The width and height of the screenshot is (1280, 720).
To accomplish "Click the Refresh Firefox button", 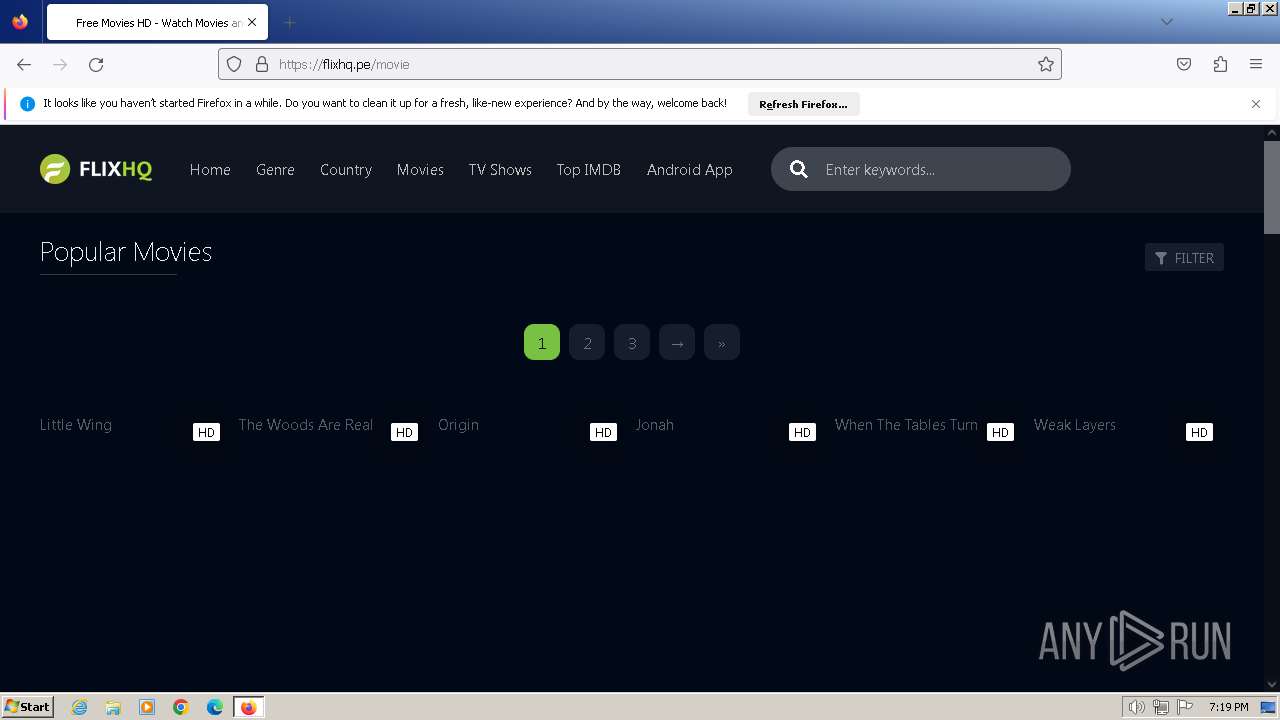I will point(803,104).
